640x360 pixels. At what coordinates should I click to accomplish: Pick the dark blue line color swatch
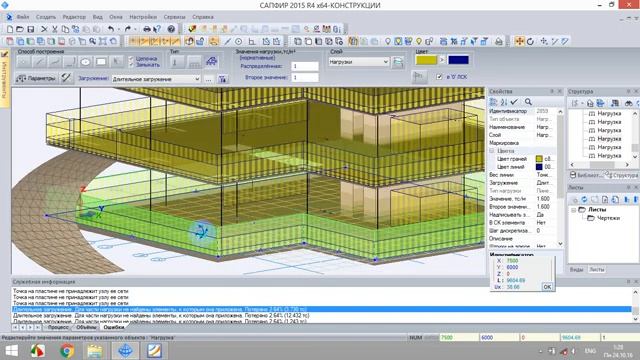pyautogui.click(x=458, y=60)
